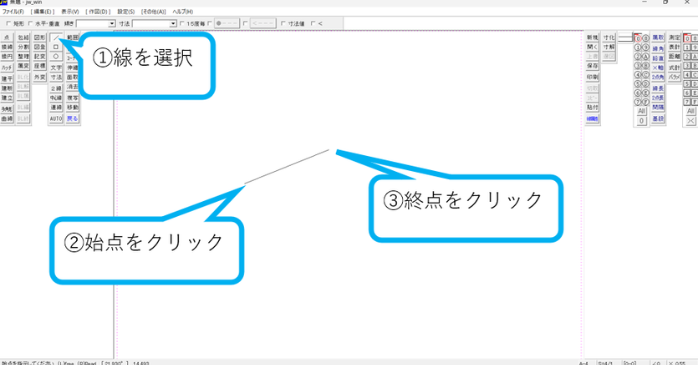Click the 線角 line angle button

(x=658, y=49)
